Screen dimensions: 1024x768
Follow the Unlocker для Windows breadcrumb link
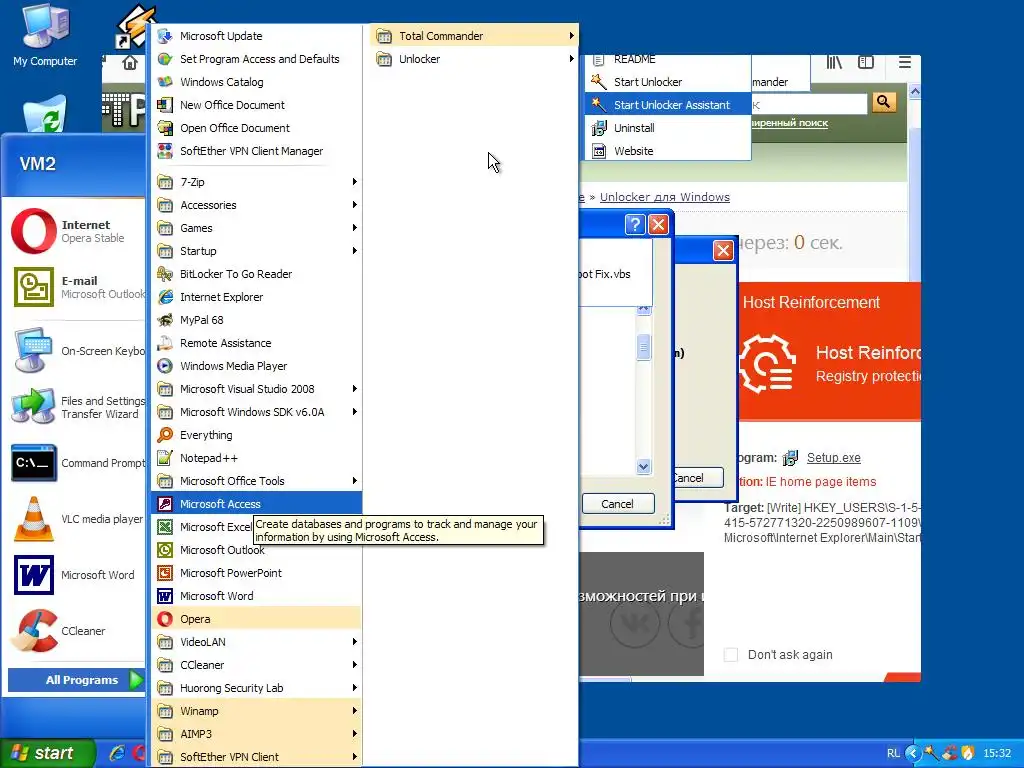664,197
